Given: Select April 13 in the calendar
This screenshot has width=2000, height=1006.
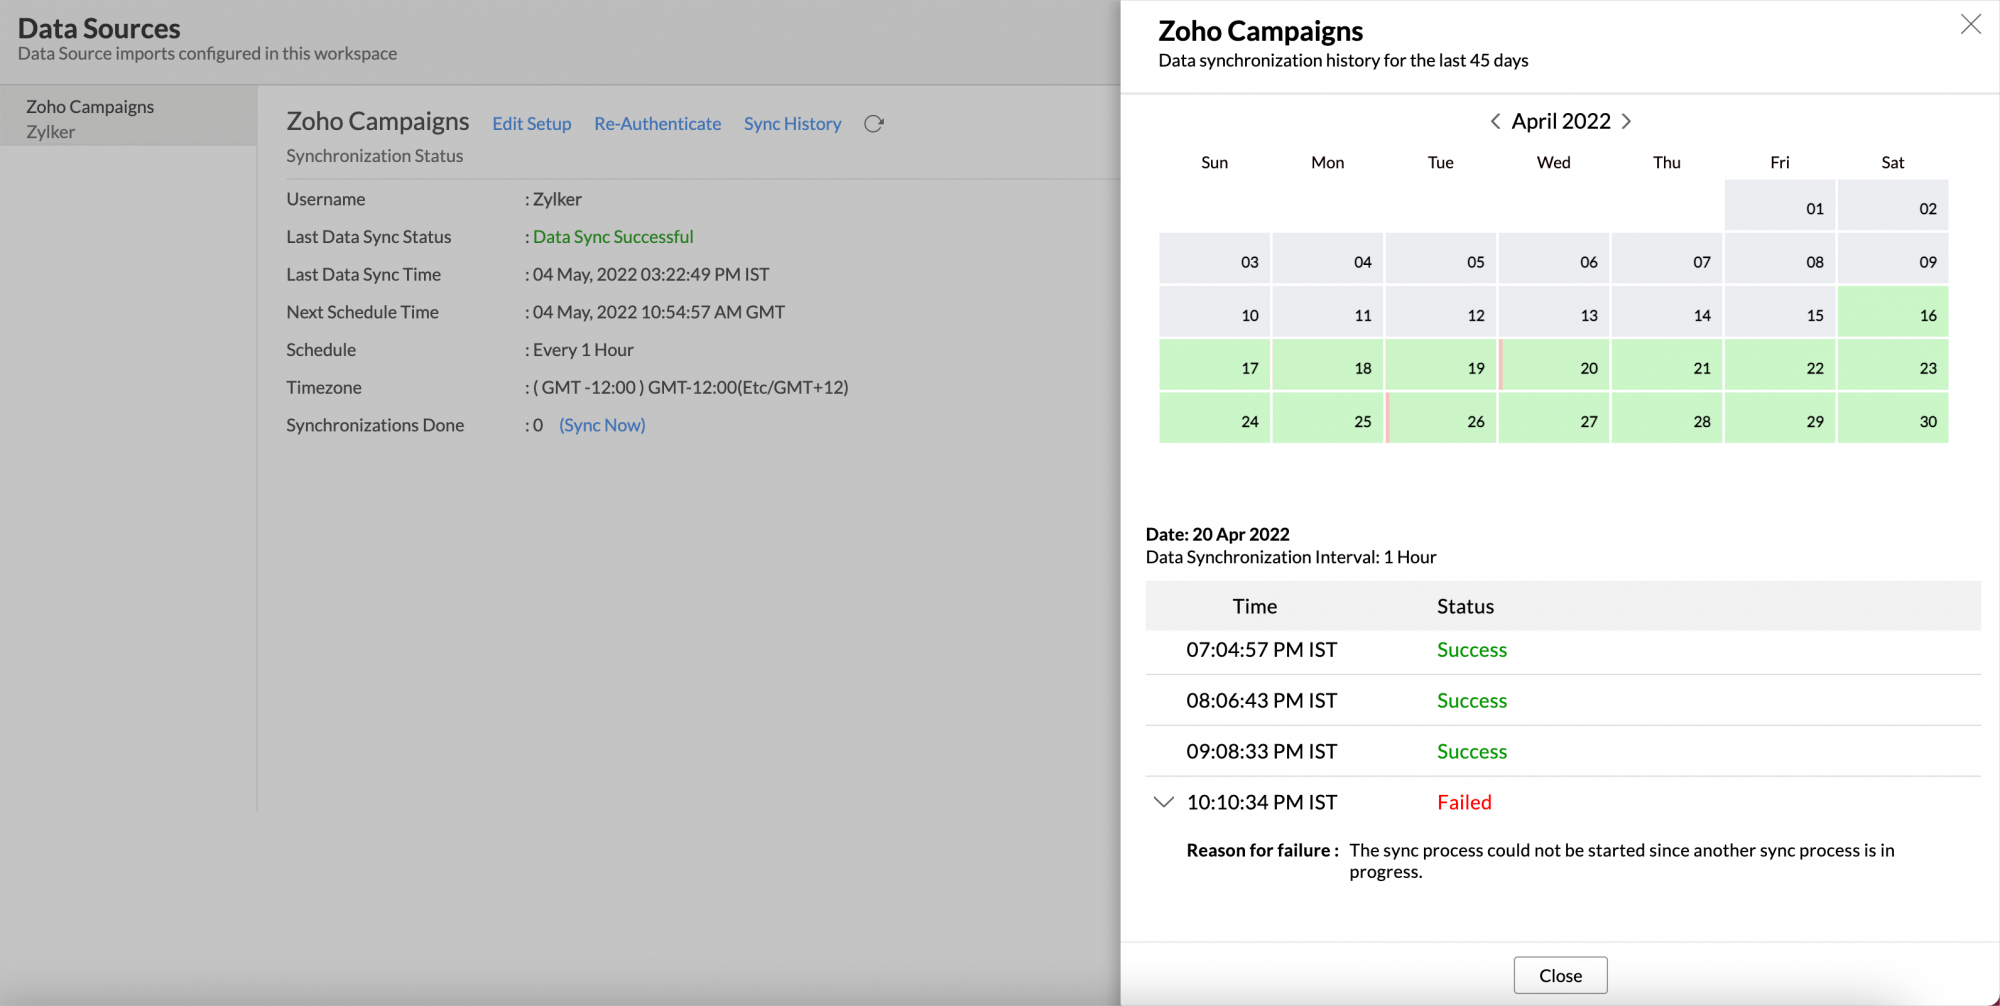Looking at the screenshot, I should [1554, 313].
